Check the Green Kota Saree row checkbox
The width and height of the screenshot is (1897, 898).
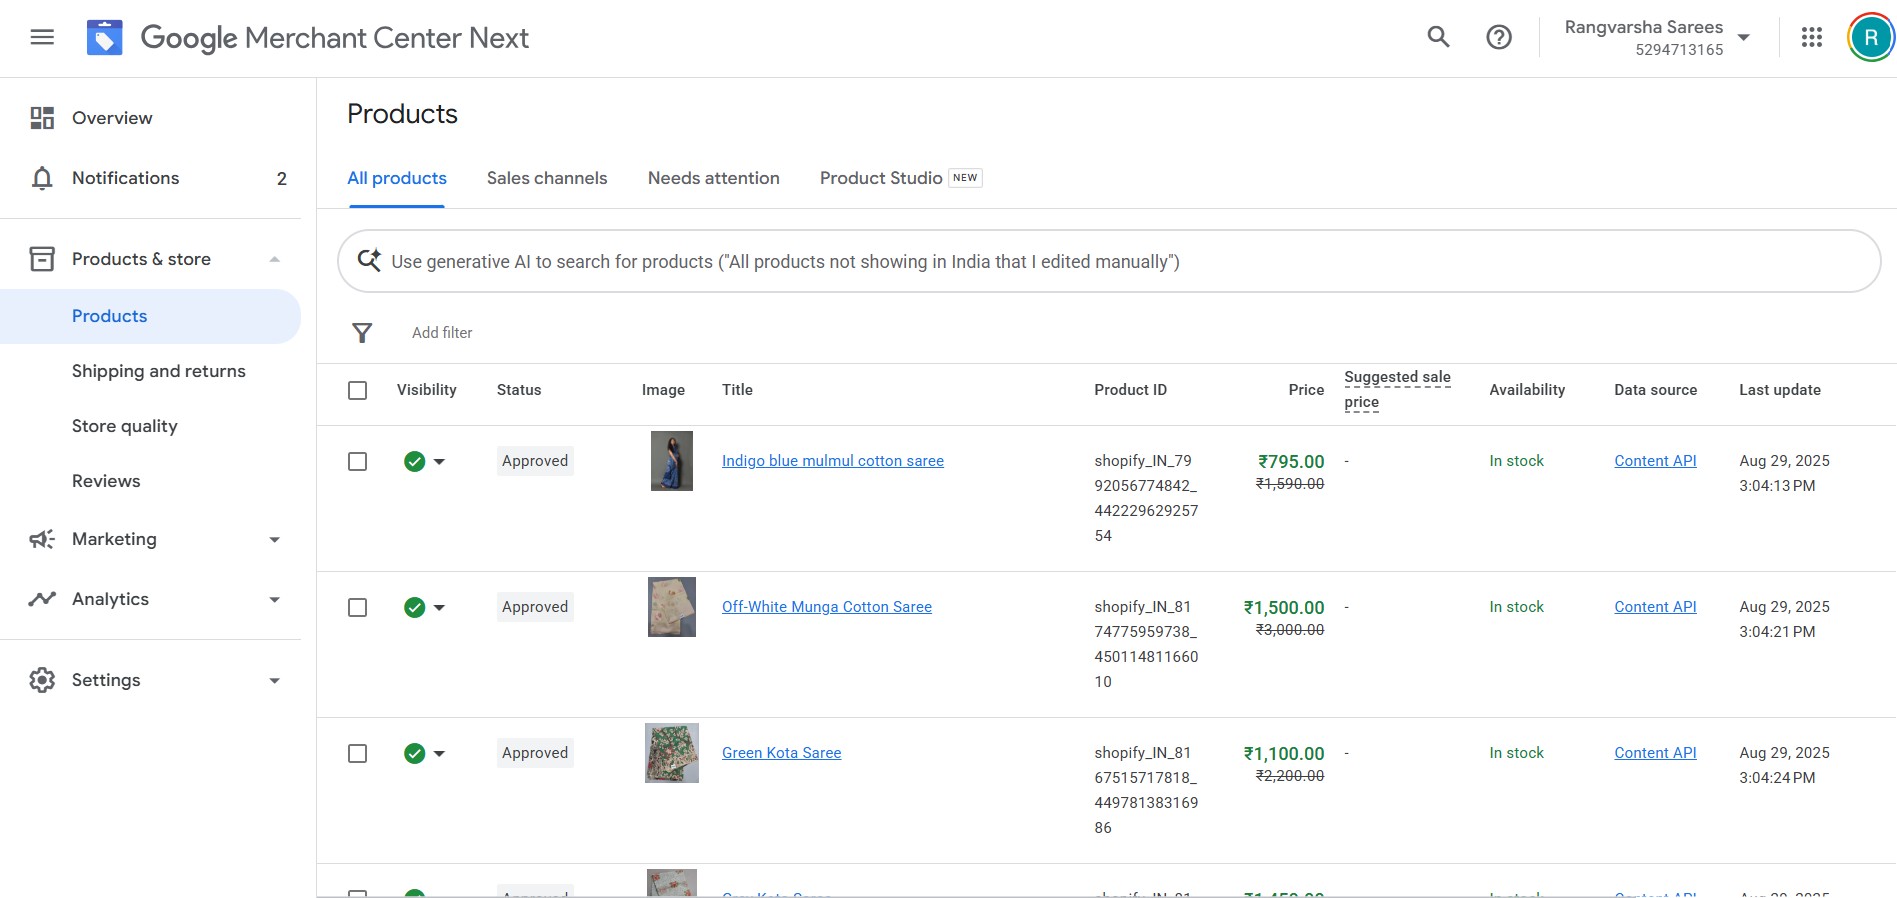click(x=357, y=753)
